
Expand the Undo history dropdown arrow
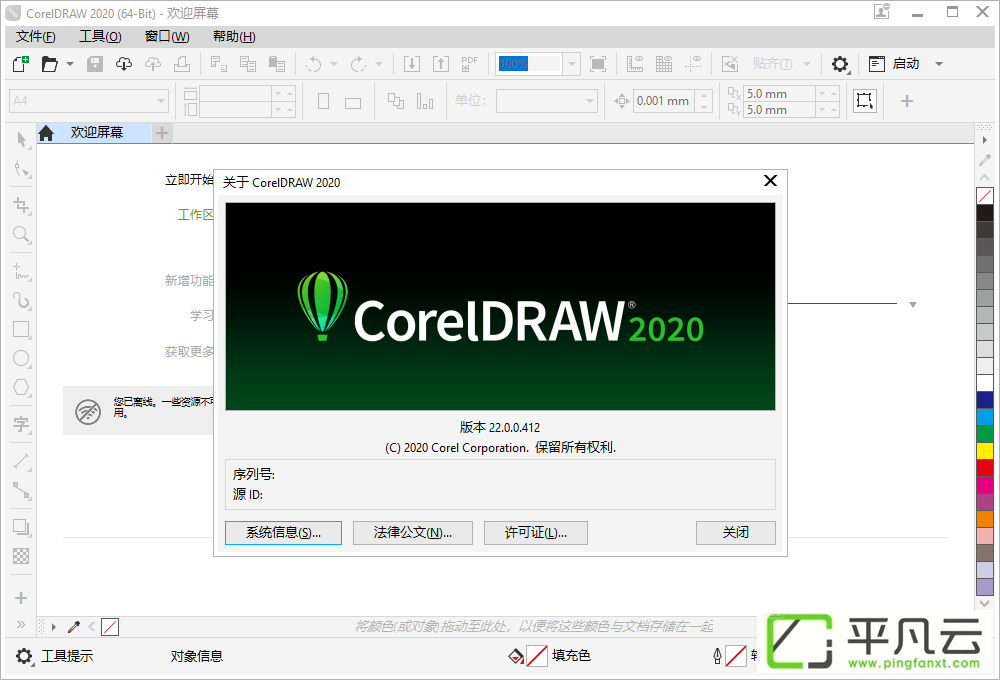point(334,64)
